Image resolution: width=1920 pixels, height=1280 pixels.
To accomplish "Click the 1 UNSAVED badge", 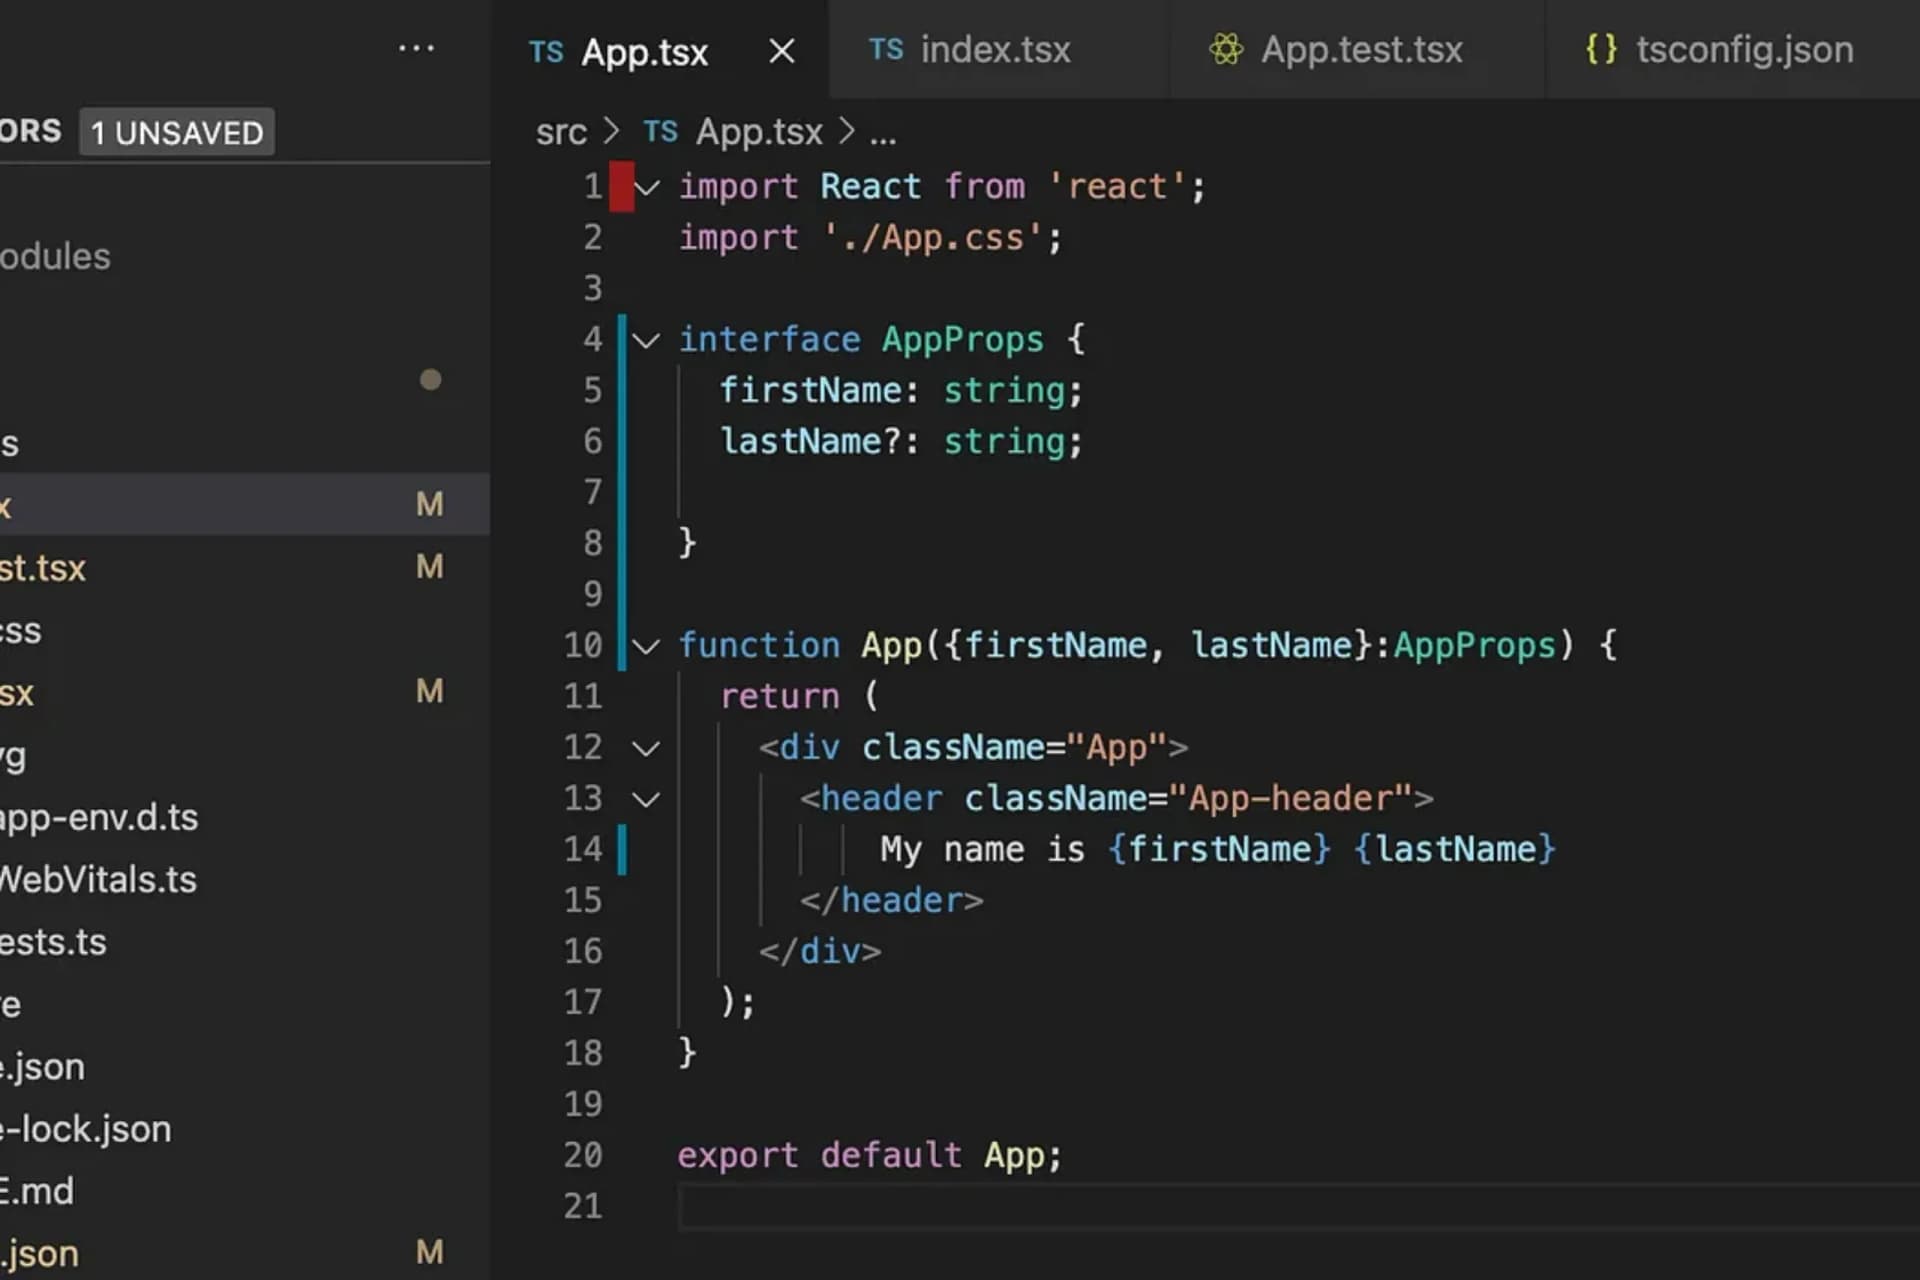I will pyautogui.click(x=177, y=133).
